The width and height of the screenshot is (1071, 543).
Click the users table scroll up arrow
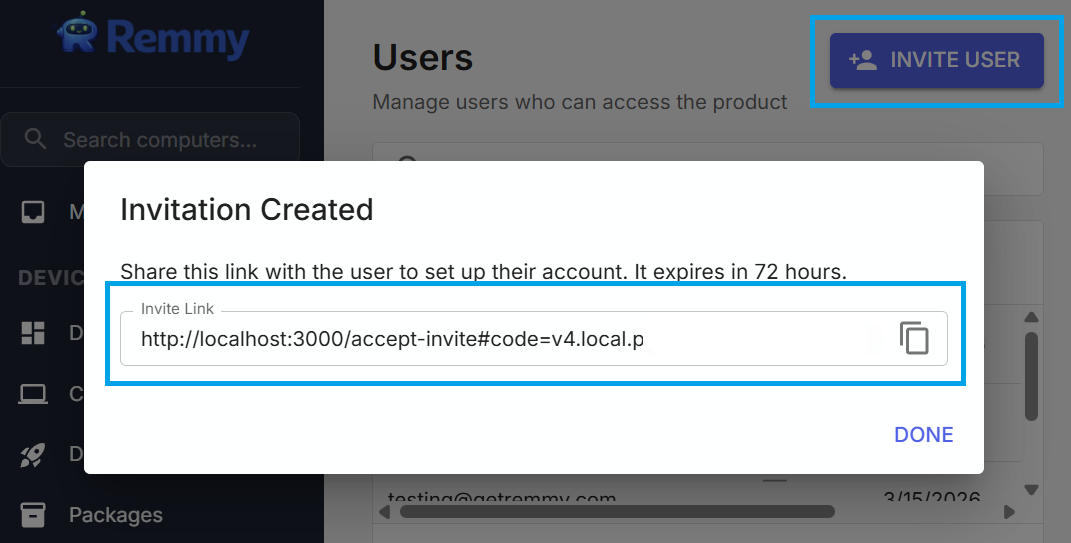pyautogui.click(x=1032, y=318)
